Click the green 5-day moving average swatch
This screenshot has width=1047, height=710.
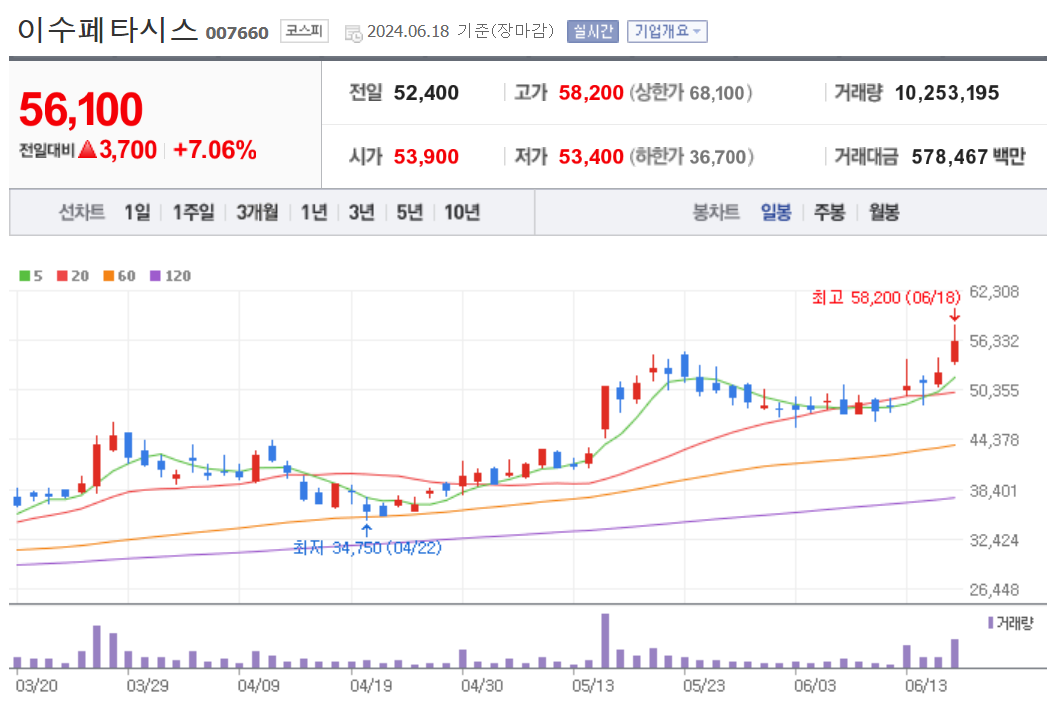(25, 276)
